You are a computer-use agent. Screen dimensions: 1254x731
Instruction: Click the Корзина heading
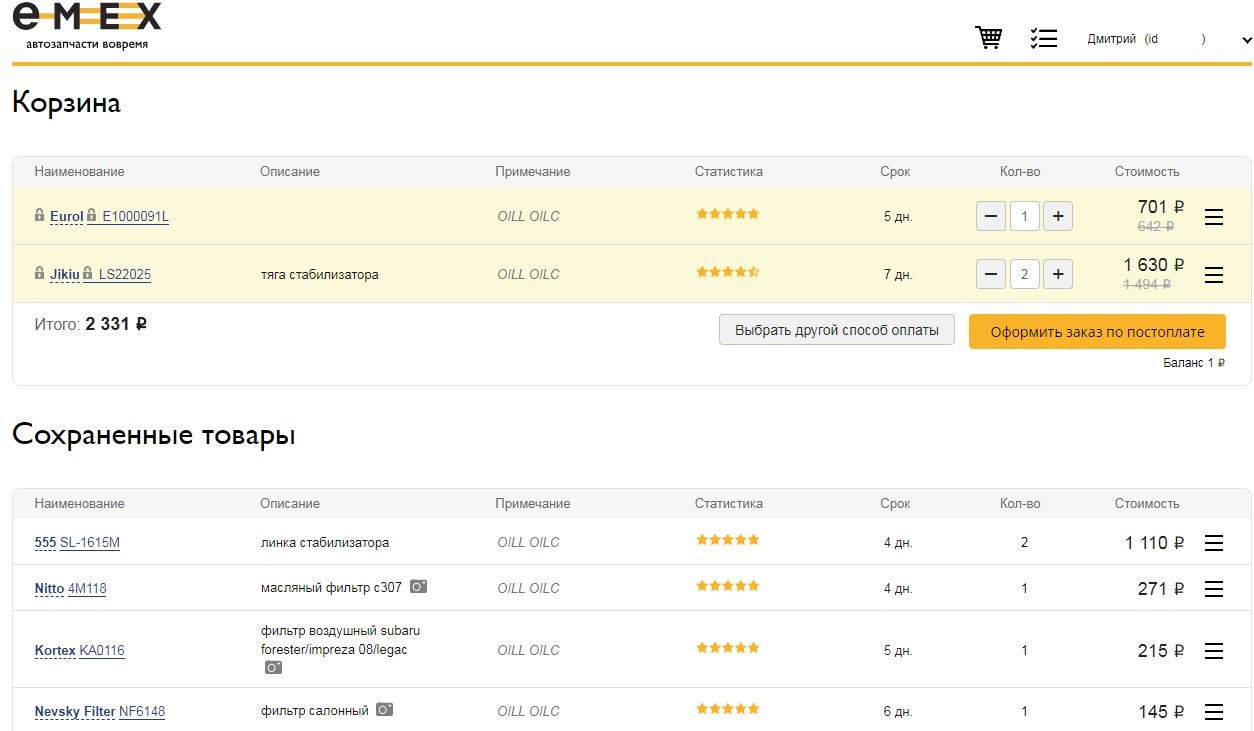(66, 103)
